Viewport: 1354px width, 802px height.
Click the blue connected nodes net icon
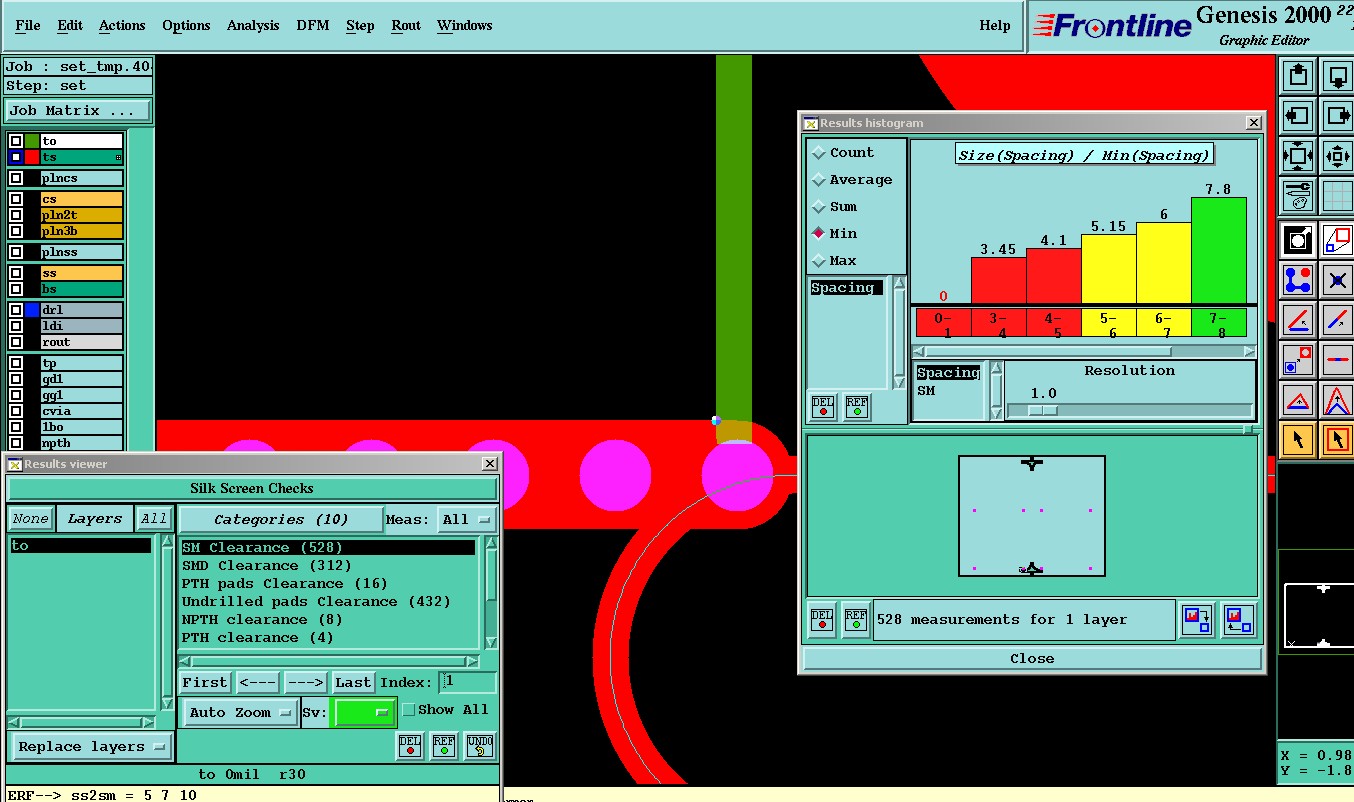tap(1298, 280)
